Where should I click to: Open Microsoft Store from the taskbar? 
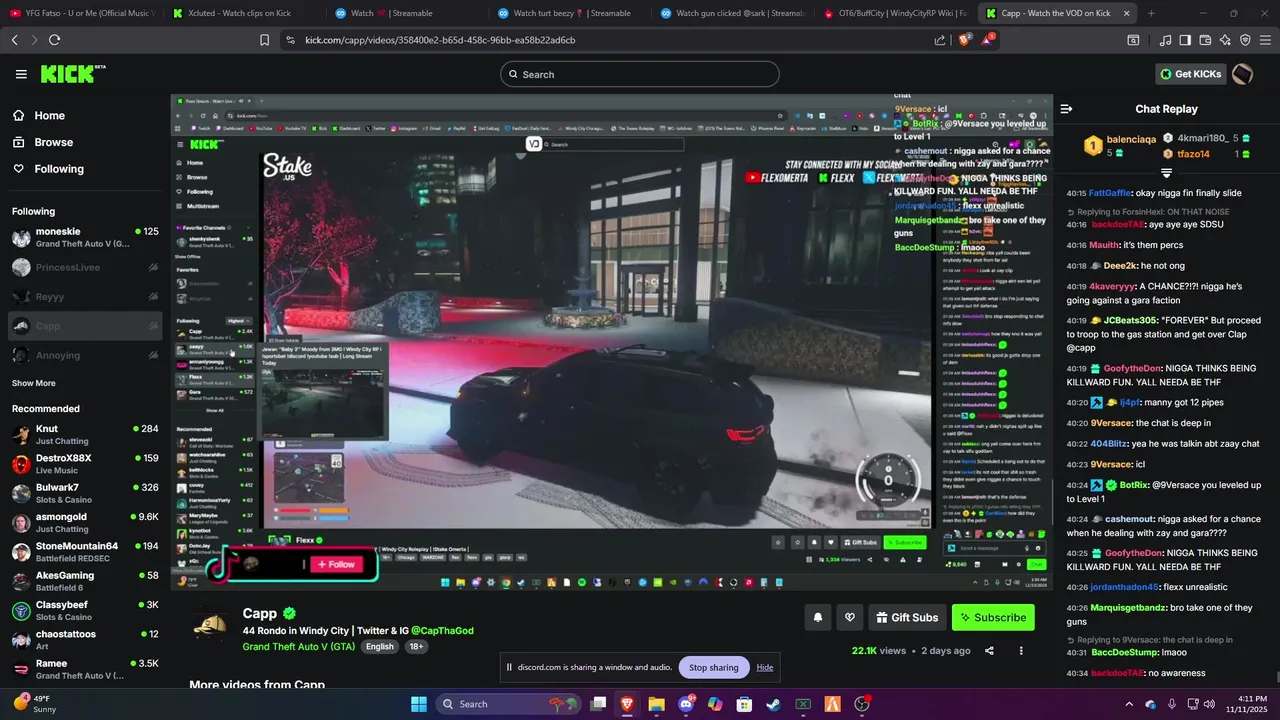tap(744, 704)
